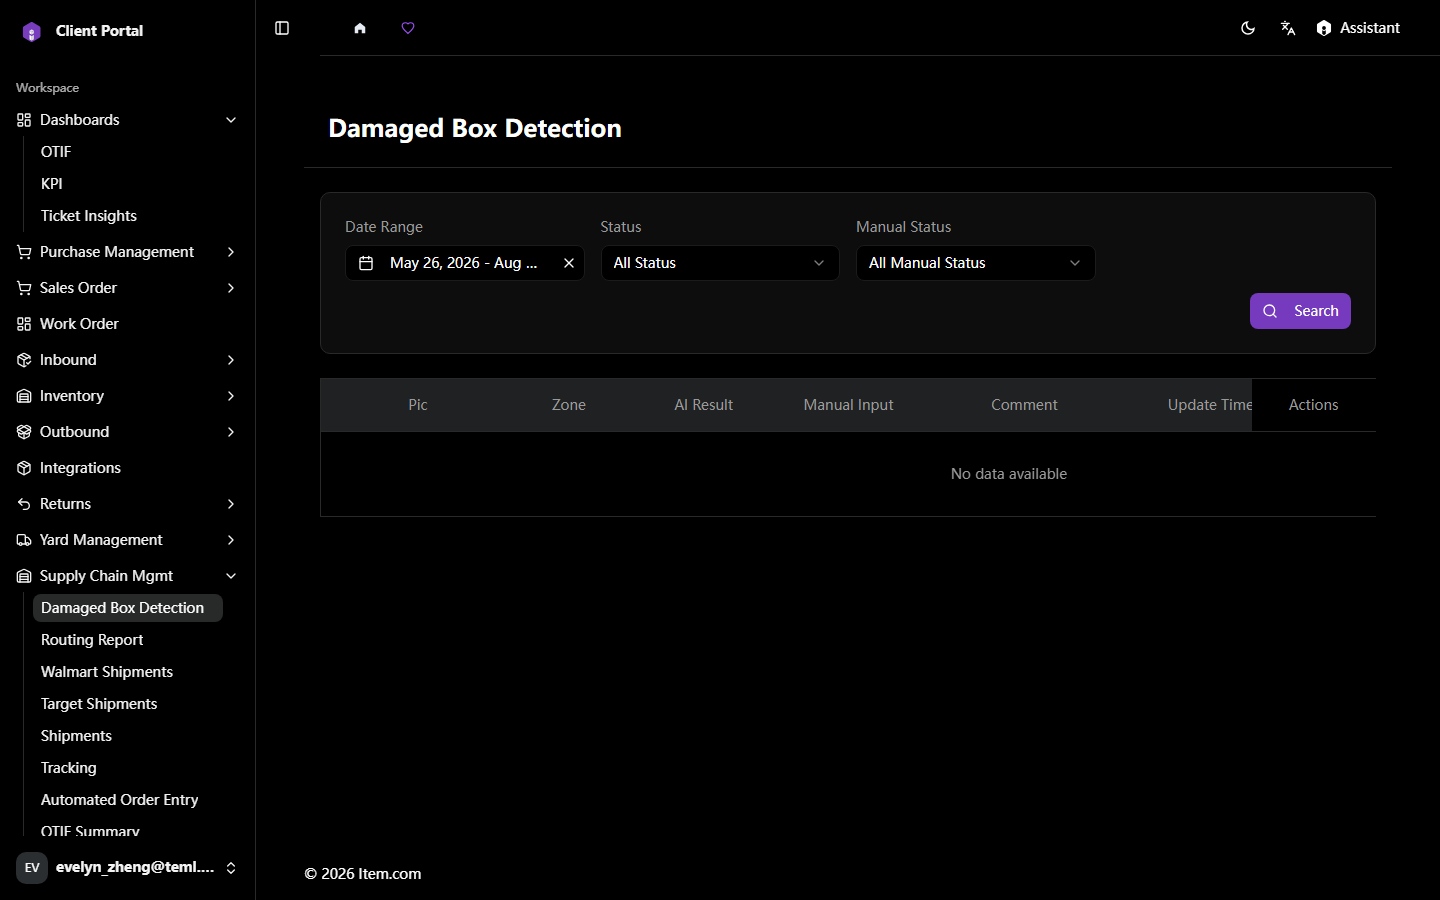
Task: Click the EV user avatar
Action: coord(32,868)
